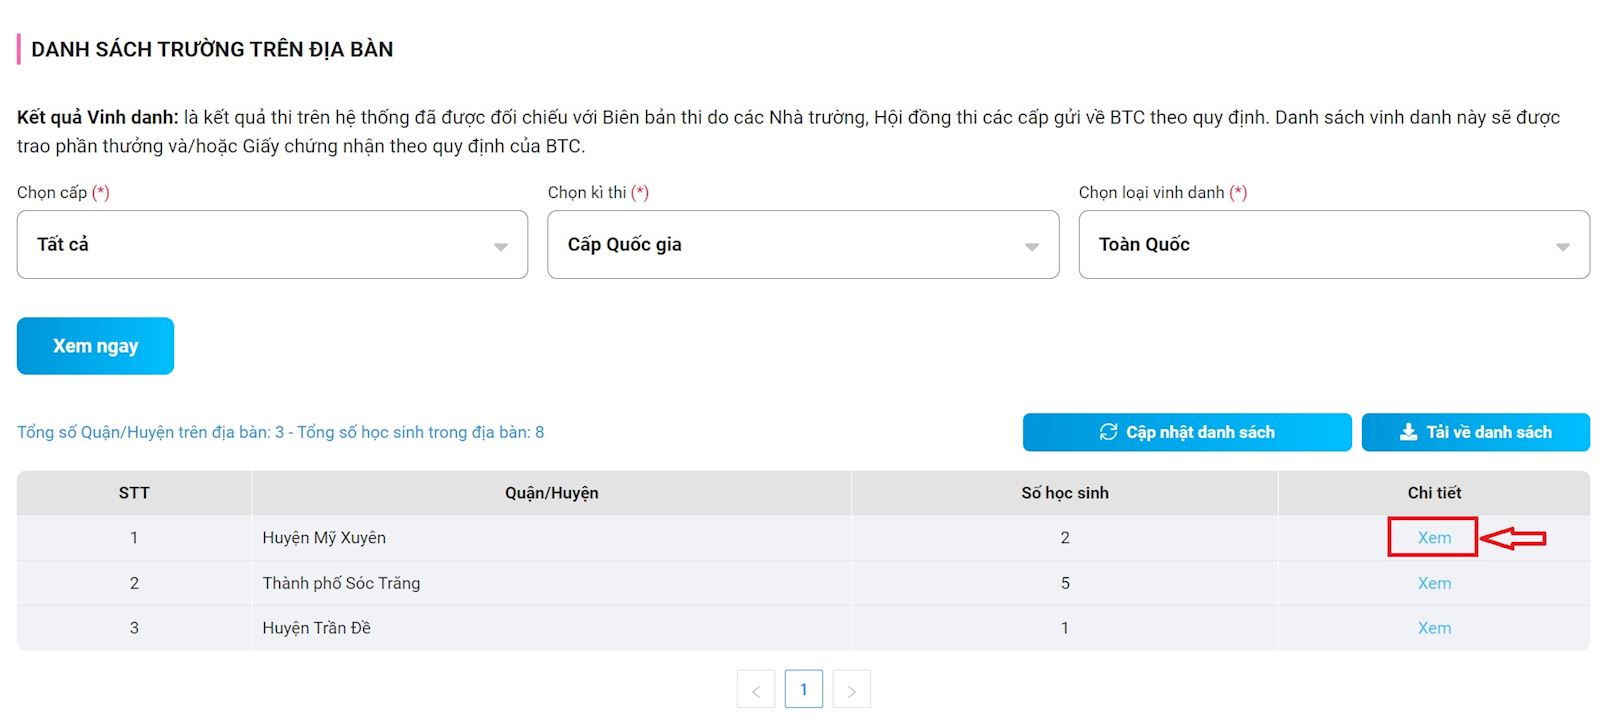Go to next page arrow
The height and width of the screenshot is (724, 1600).
coord(852,690)
